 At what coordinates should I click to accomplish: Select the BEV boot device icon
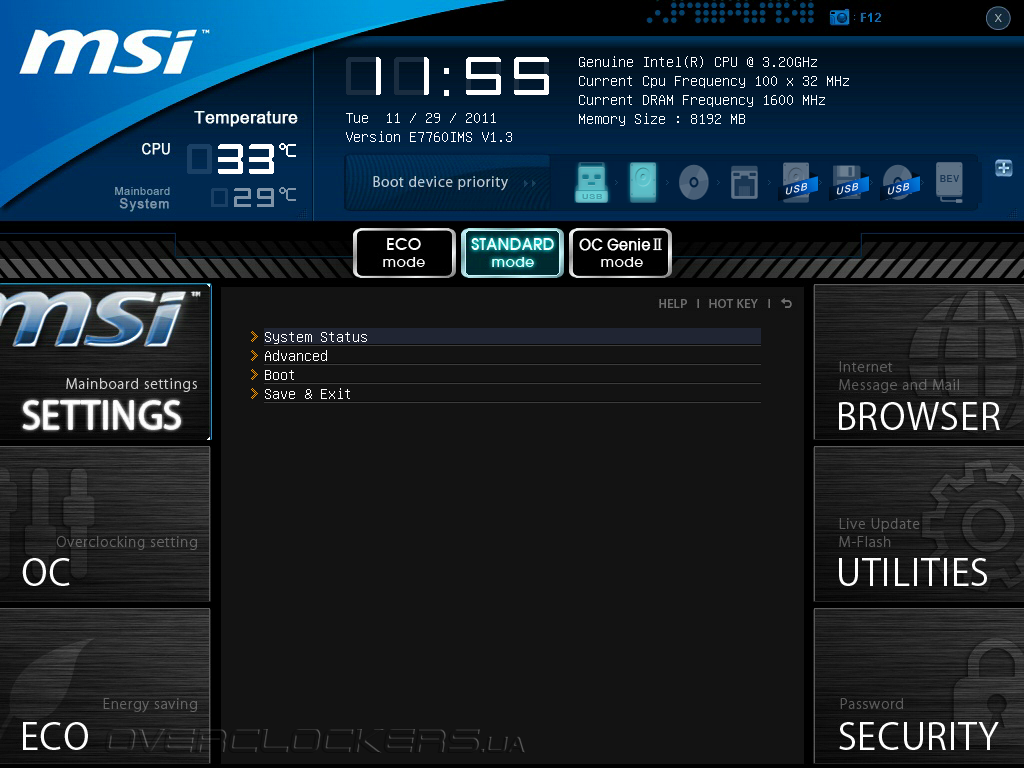(x=950, y=182)
